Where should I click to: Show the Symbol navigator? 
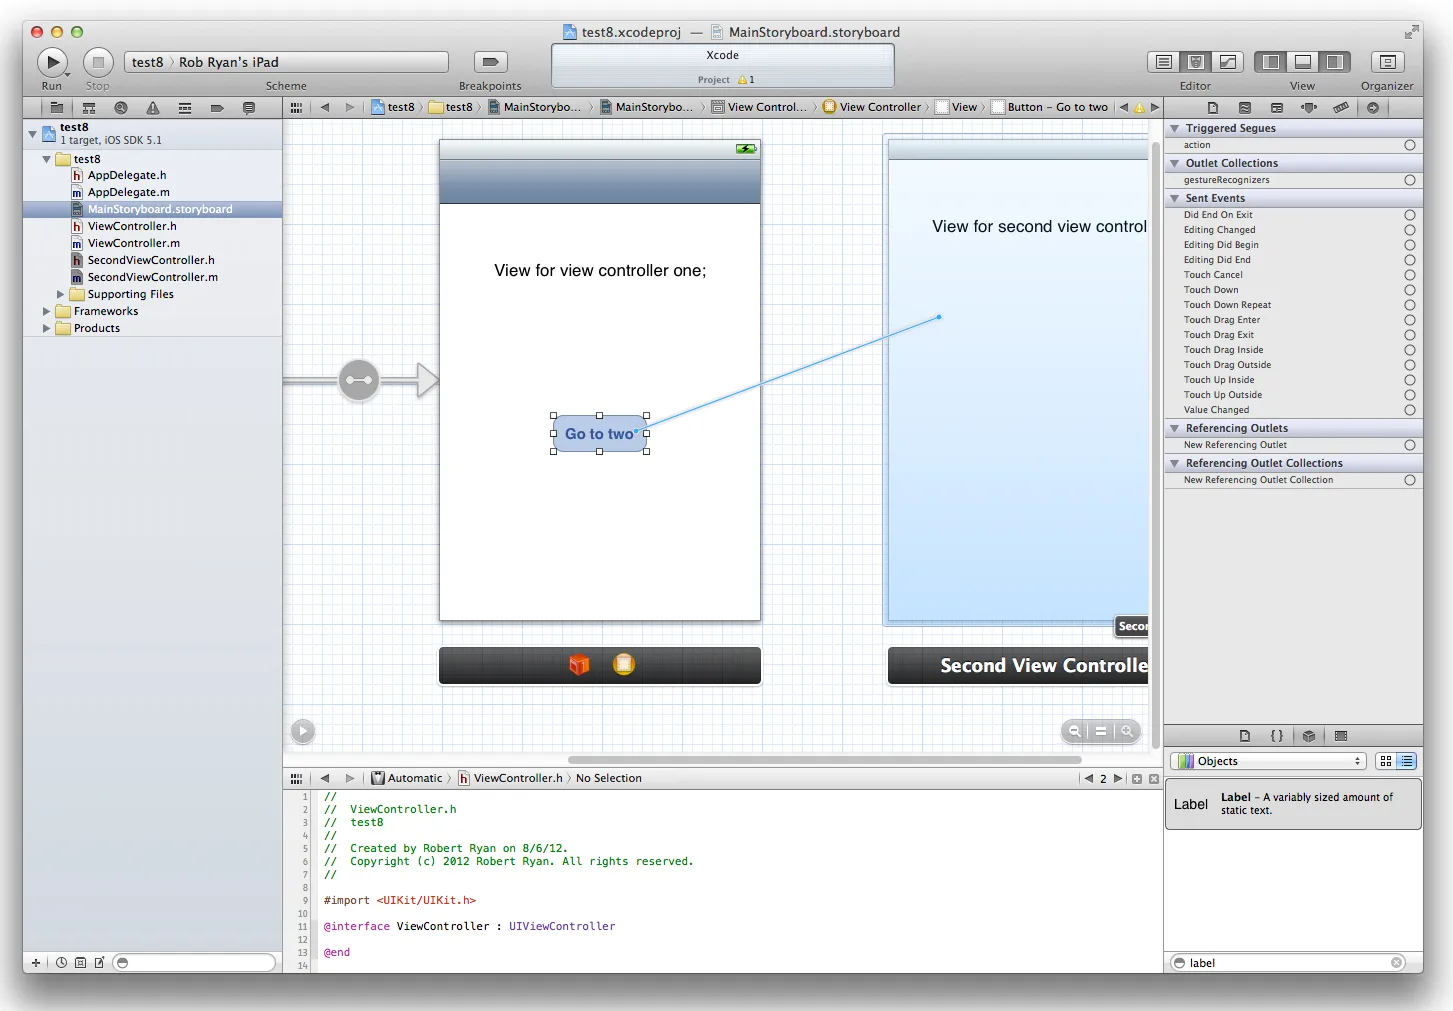click(89, 108)
